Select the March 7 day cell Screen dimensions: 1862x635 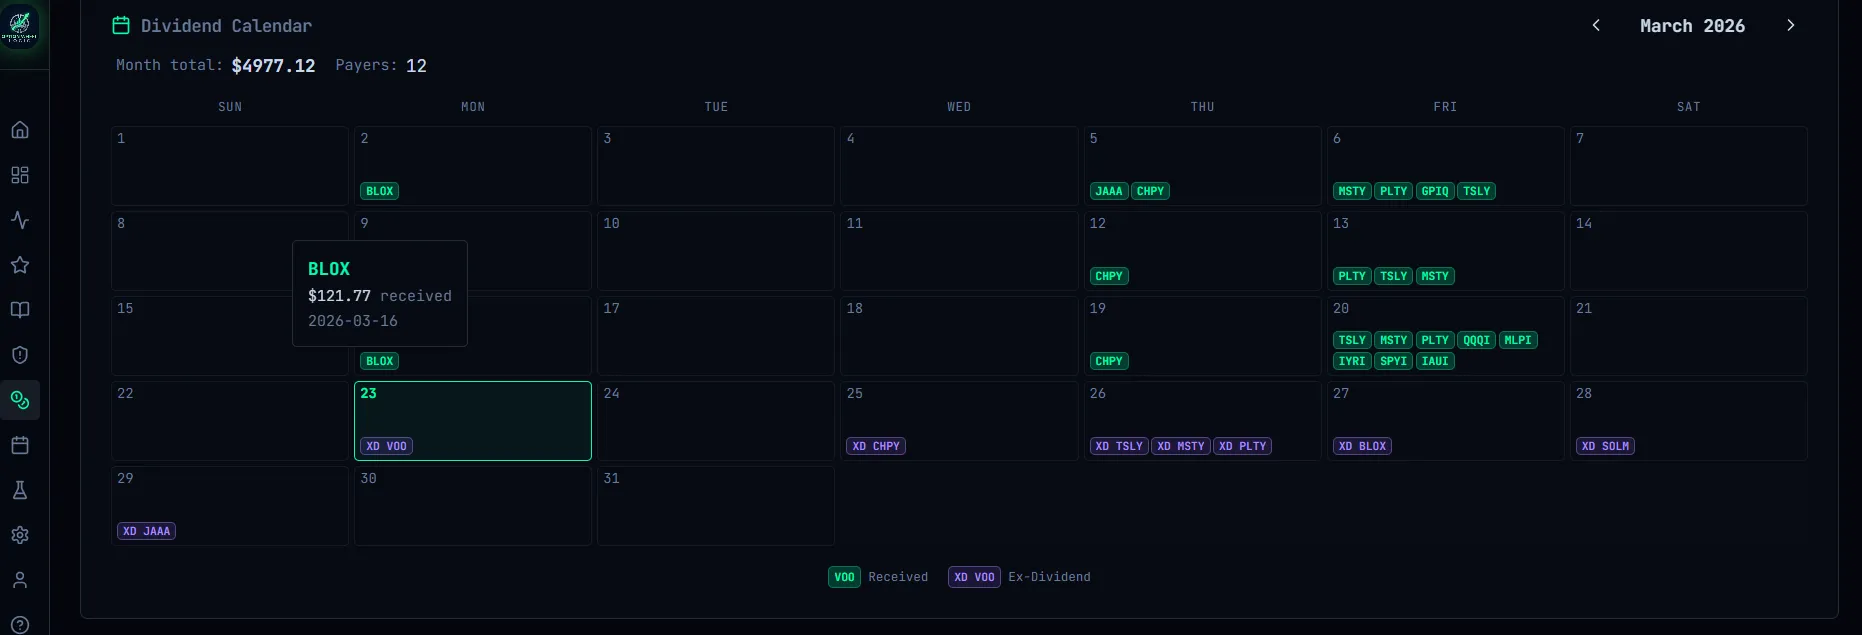[x=1689, y=166]
